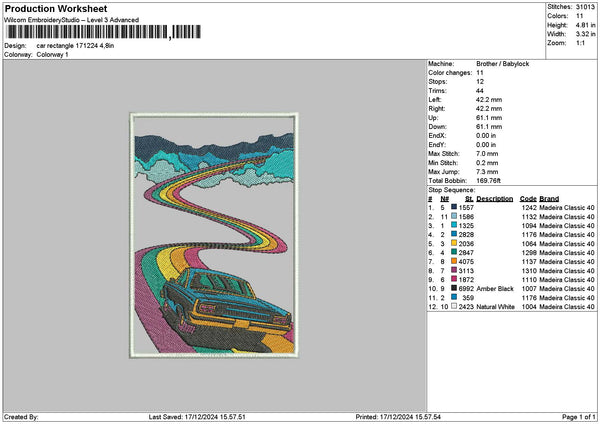This screenshot has width=600, height=424.
Task: Click the barcode under the worksheet title
Action: pyautogui.click(x=88, y=33)
